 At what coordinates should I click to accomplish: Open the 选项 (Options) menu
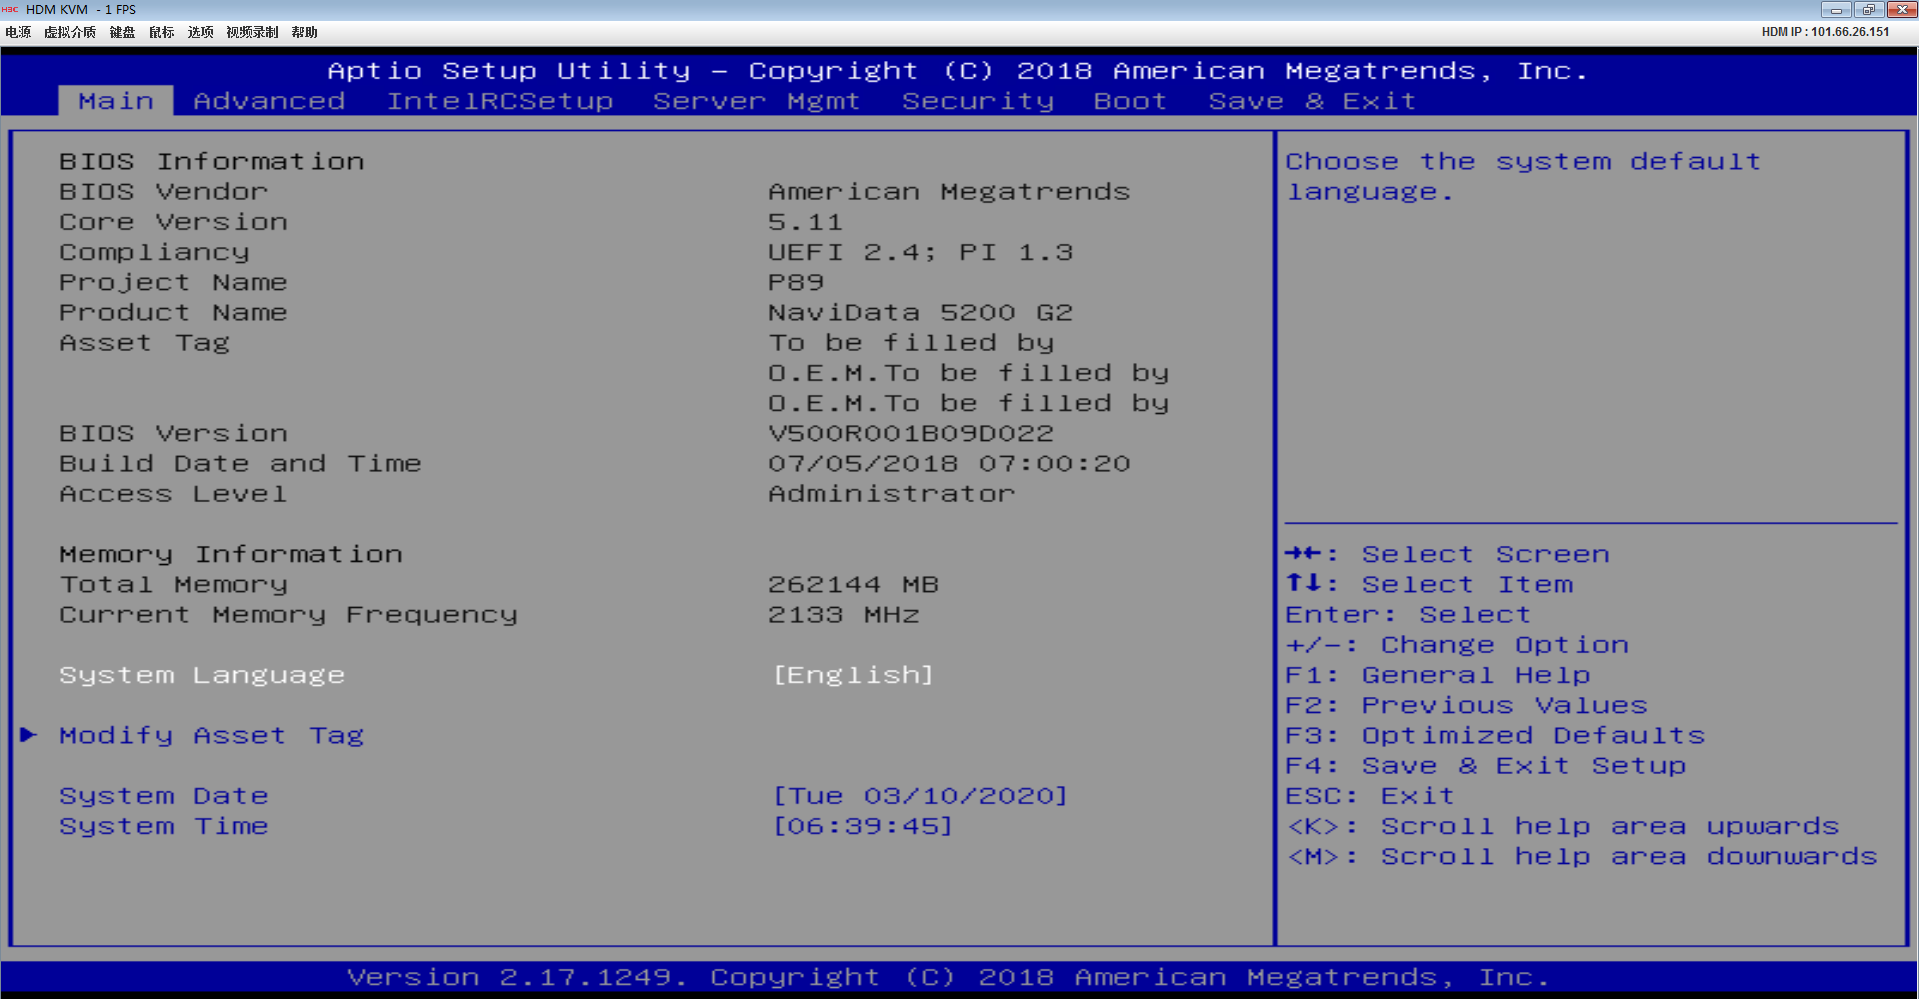(200, 32)
